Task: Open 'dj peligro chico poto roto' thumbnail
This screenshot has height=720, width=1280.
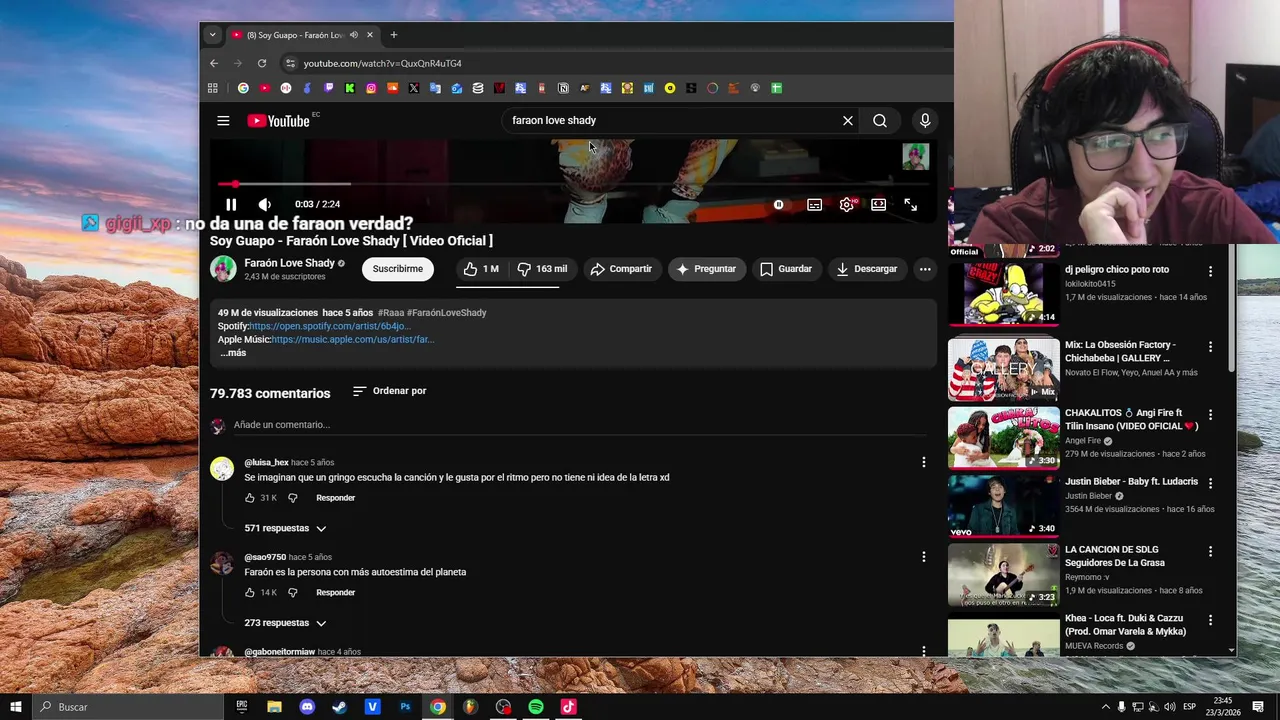Action: coord(1004,293)
